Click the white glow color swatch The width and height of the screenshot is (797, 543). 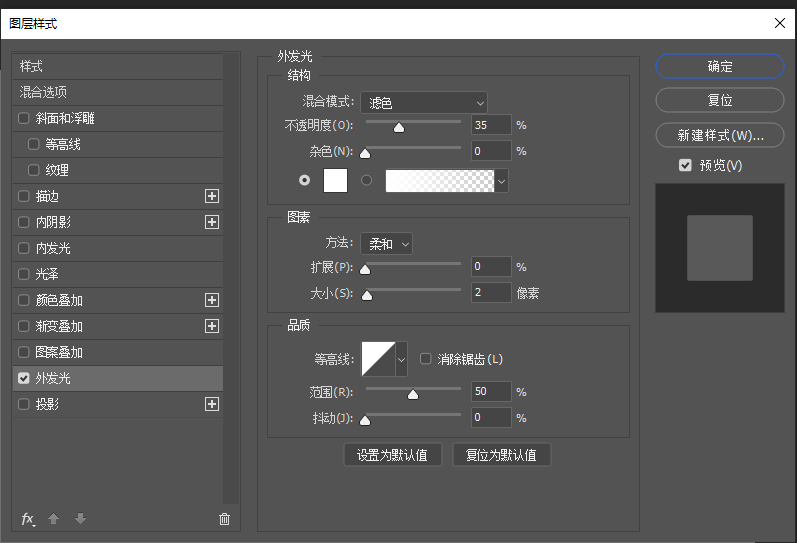pyautogui.click(x=335, y=180)
